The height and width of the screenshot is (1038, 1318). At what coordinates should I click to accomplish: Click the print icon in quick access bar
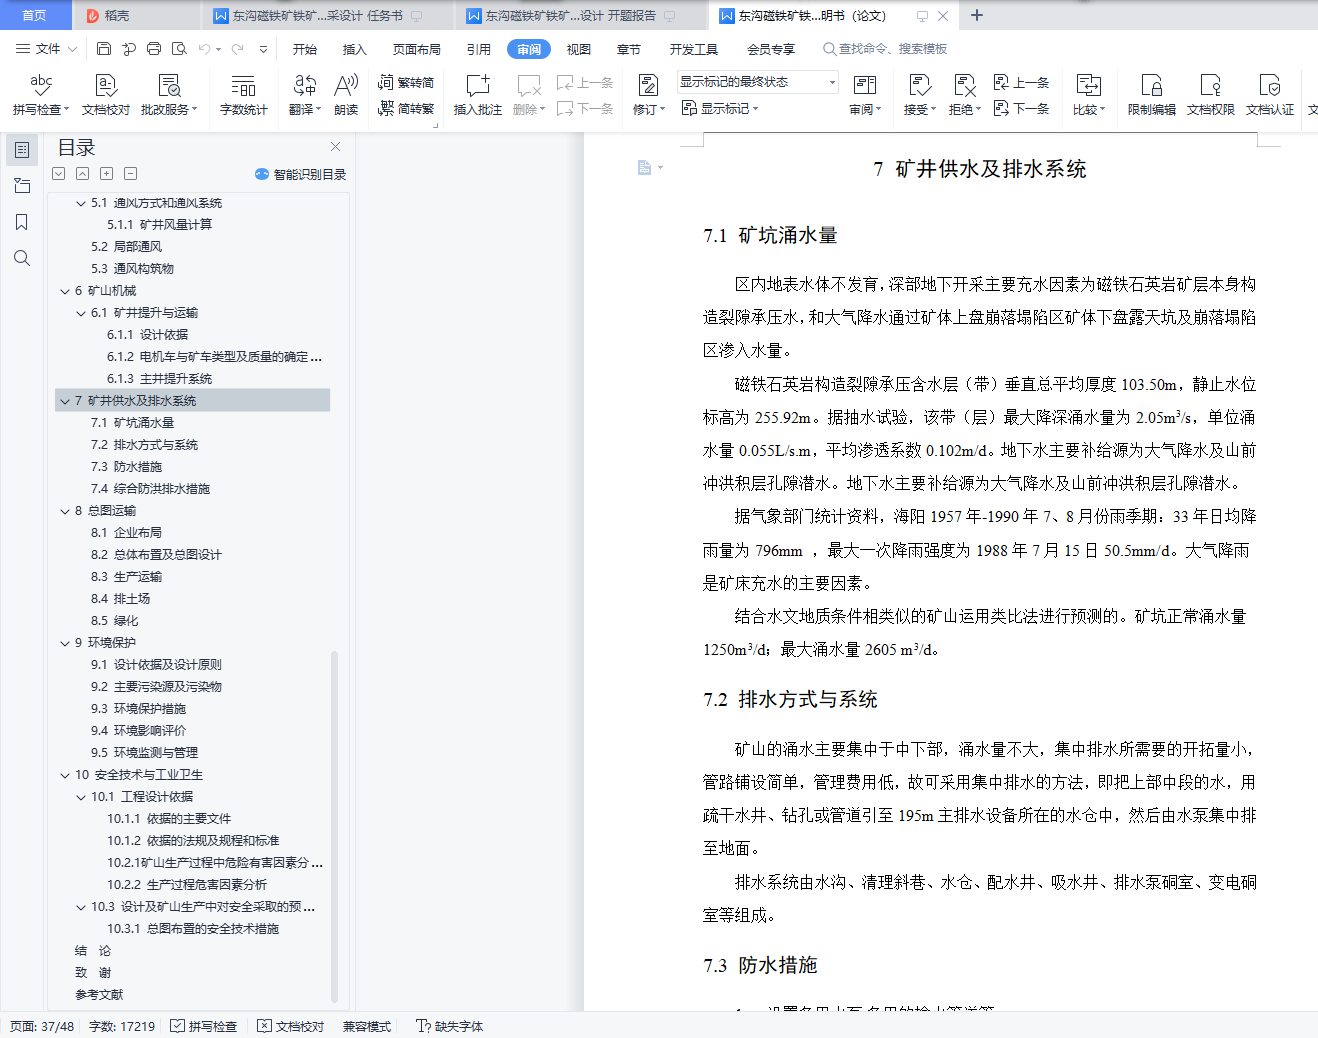coord(154,49)
